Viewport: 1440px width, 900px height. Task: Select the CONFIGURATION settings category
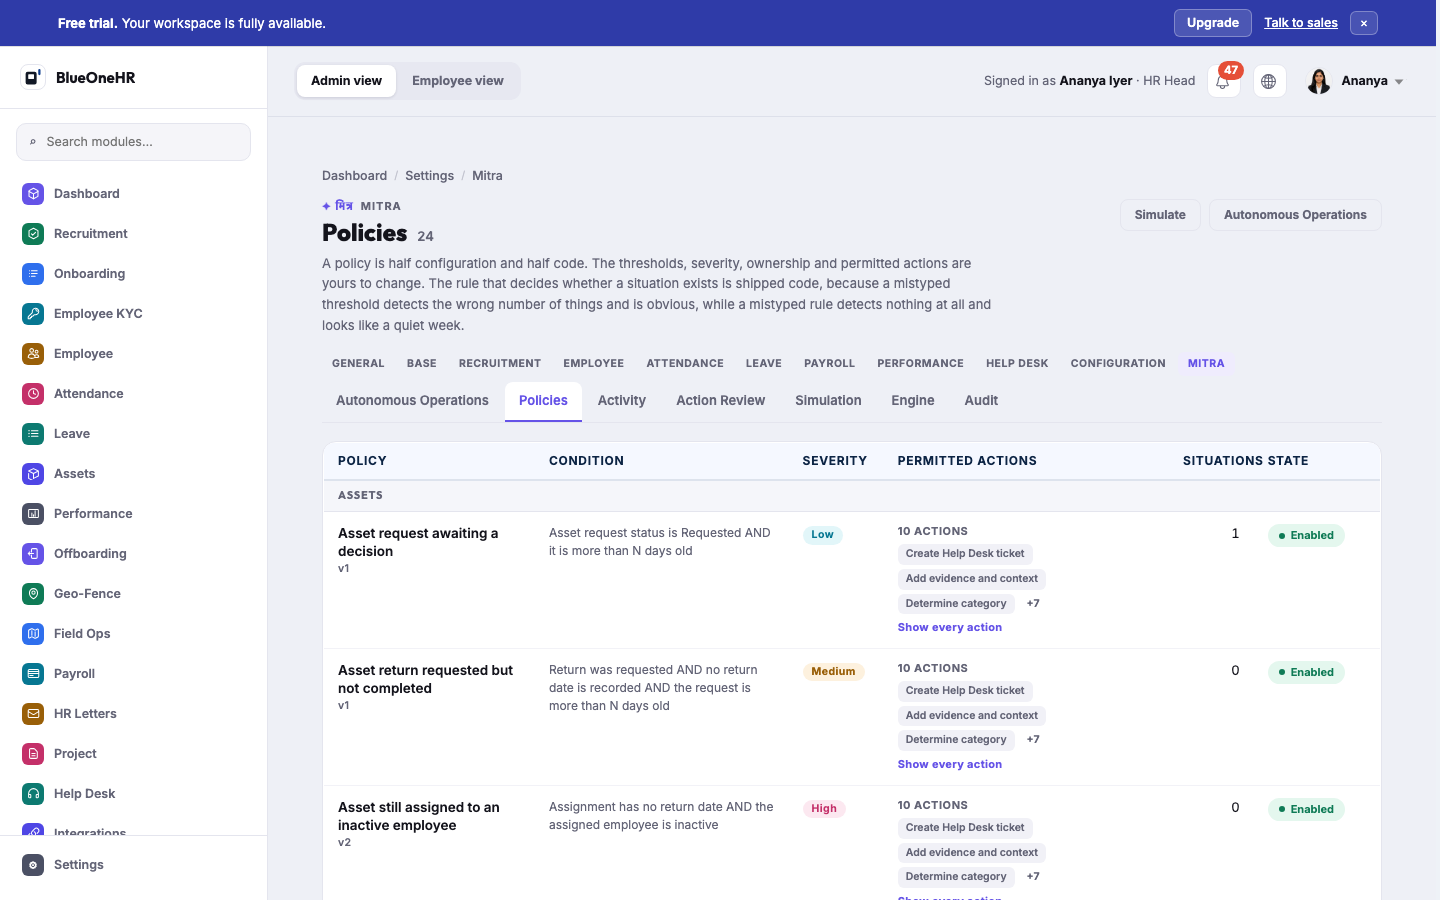coord(1118,364)
